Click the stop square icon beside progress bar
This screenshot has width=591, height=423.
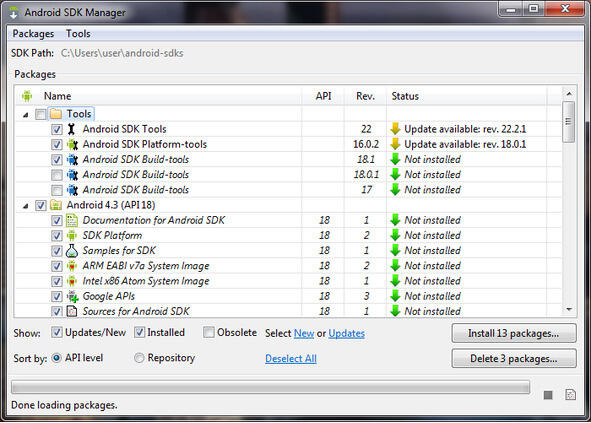(548, 395)
